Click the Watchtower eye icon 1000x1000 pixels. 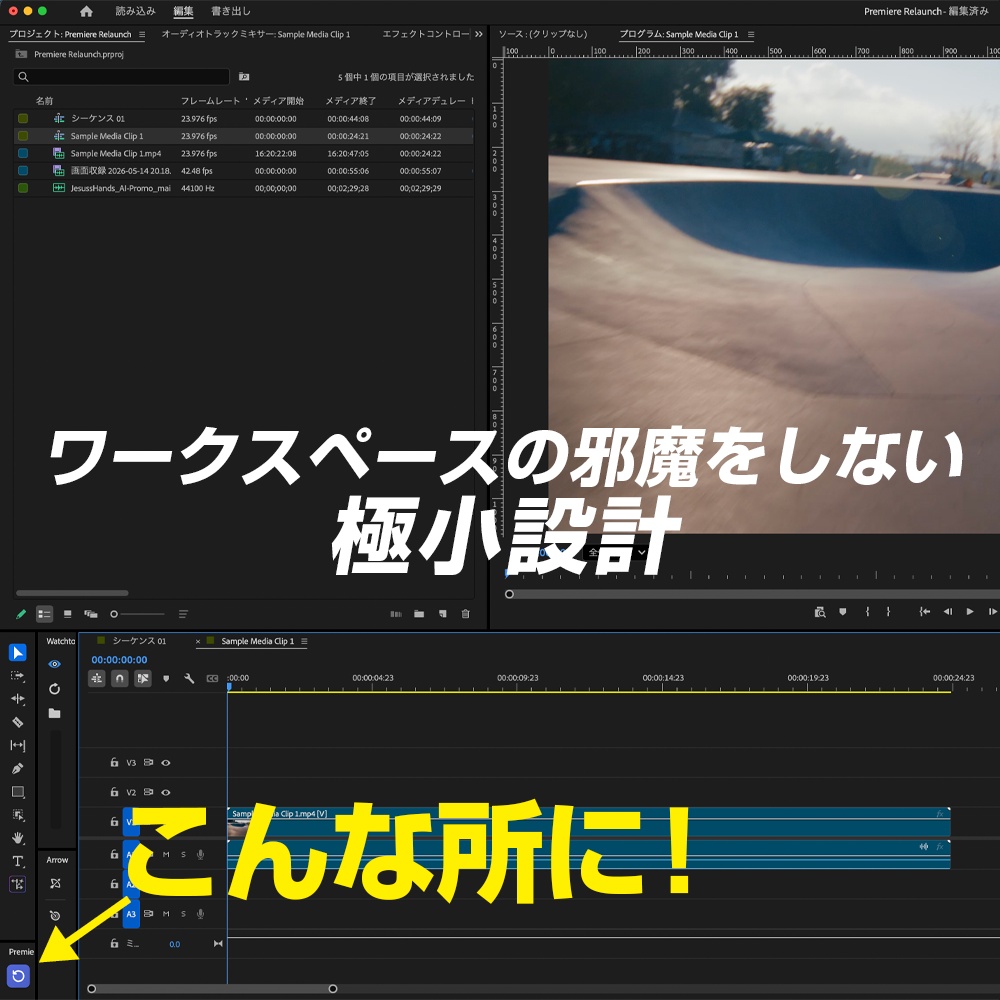tap(55, 664)
